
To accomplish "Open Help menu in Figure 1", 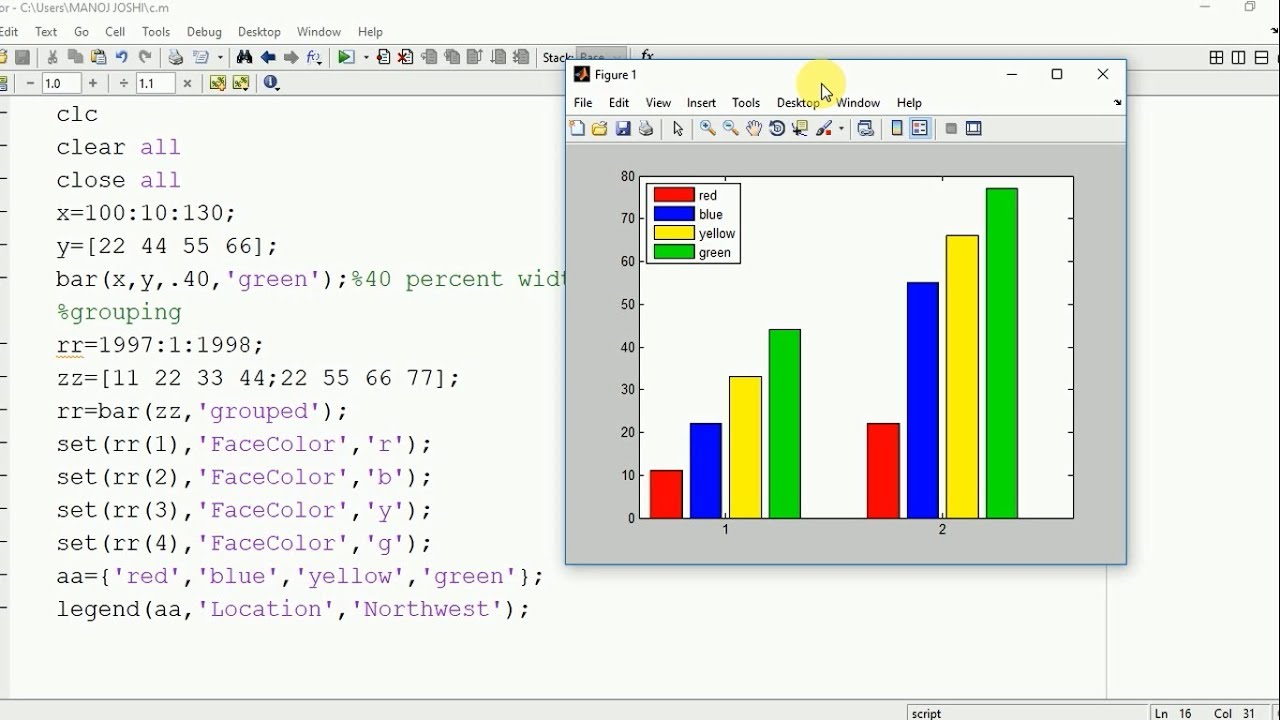I will (909, 103).
